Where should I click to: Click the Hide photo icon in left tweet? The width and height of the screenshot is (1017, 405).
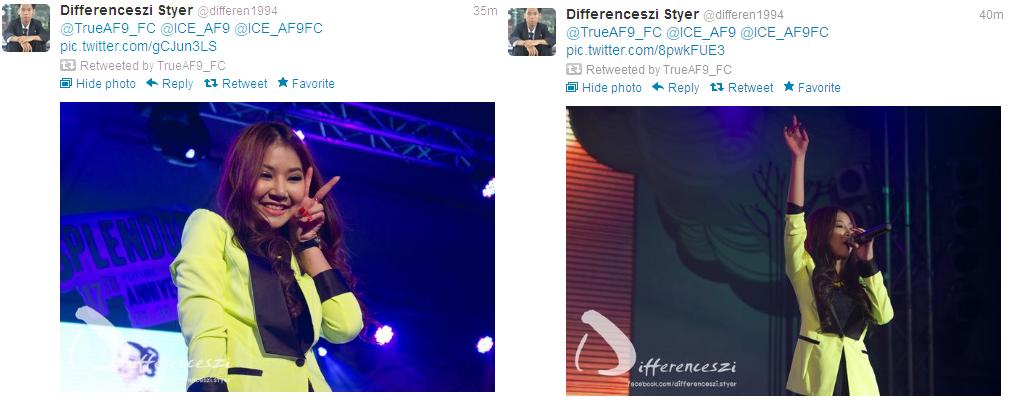pos(66,83)
